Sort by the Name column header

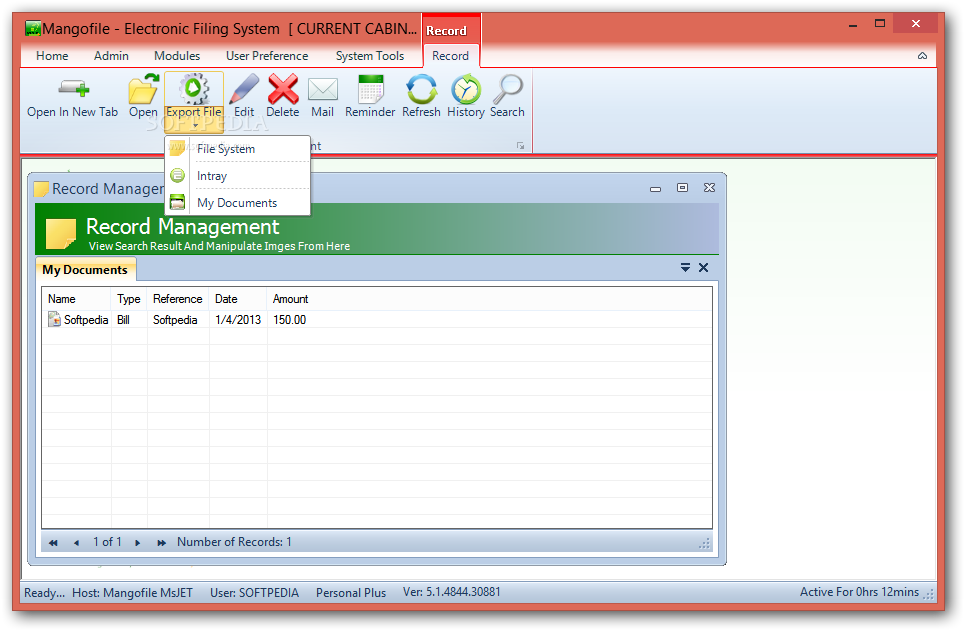pos(77,299)
